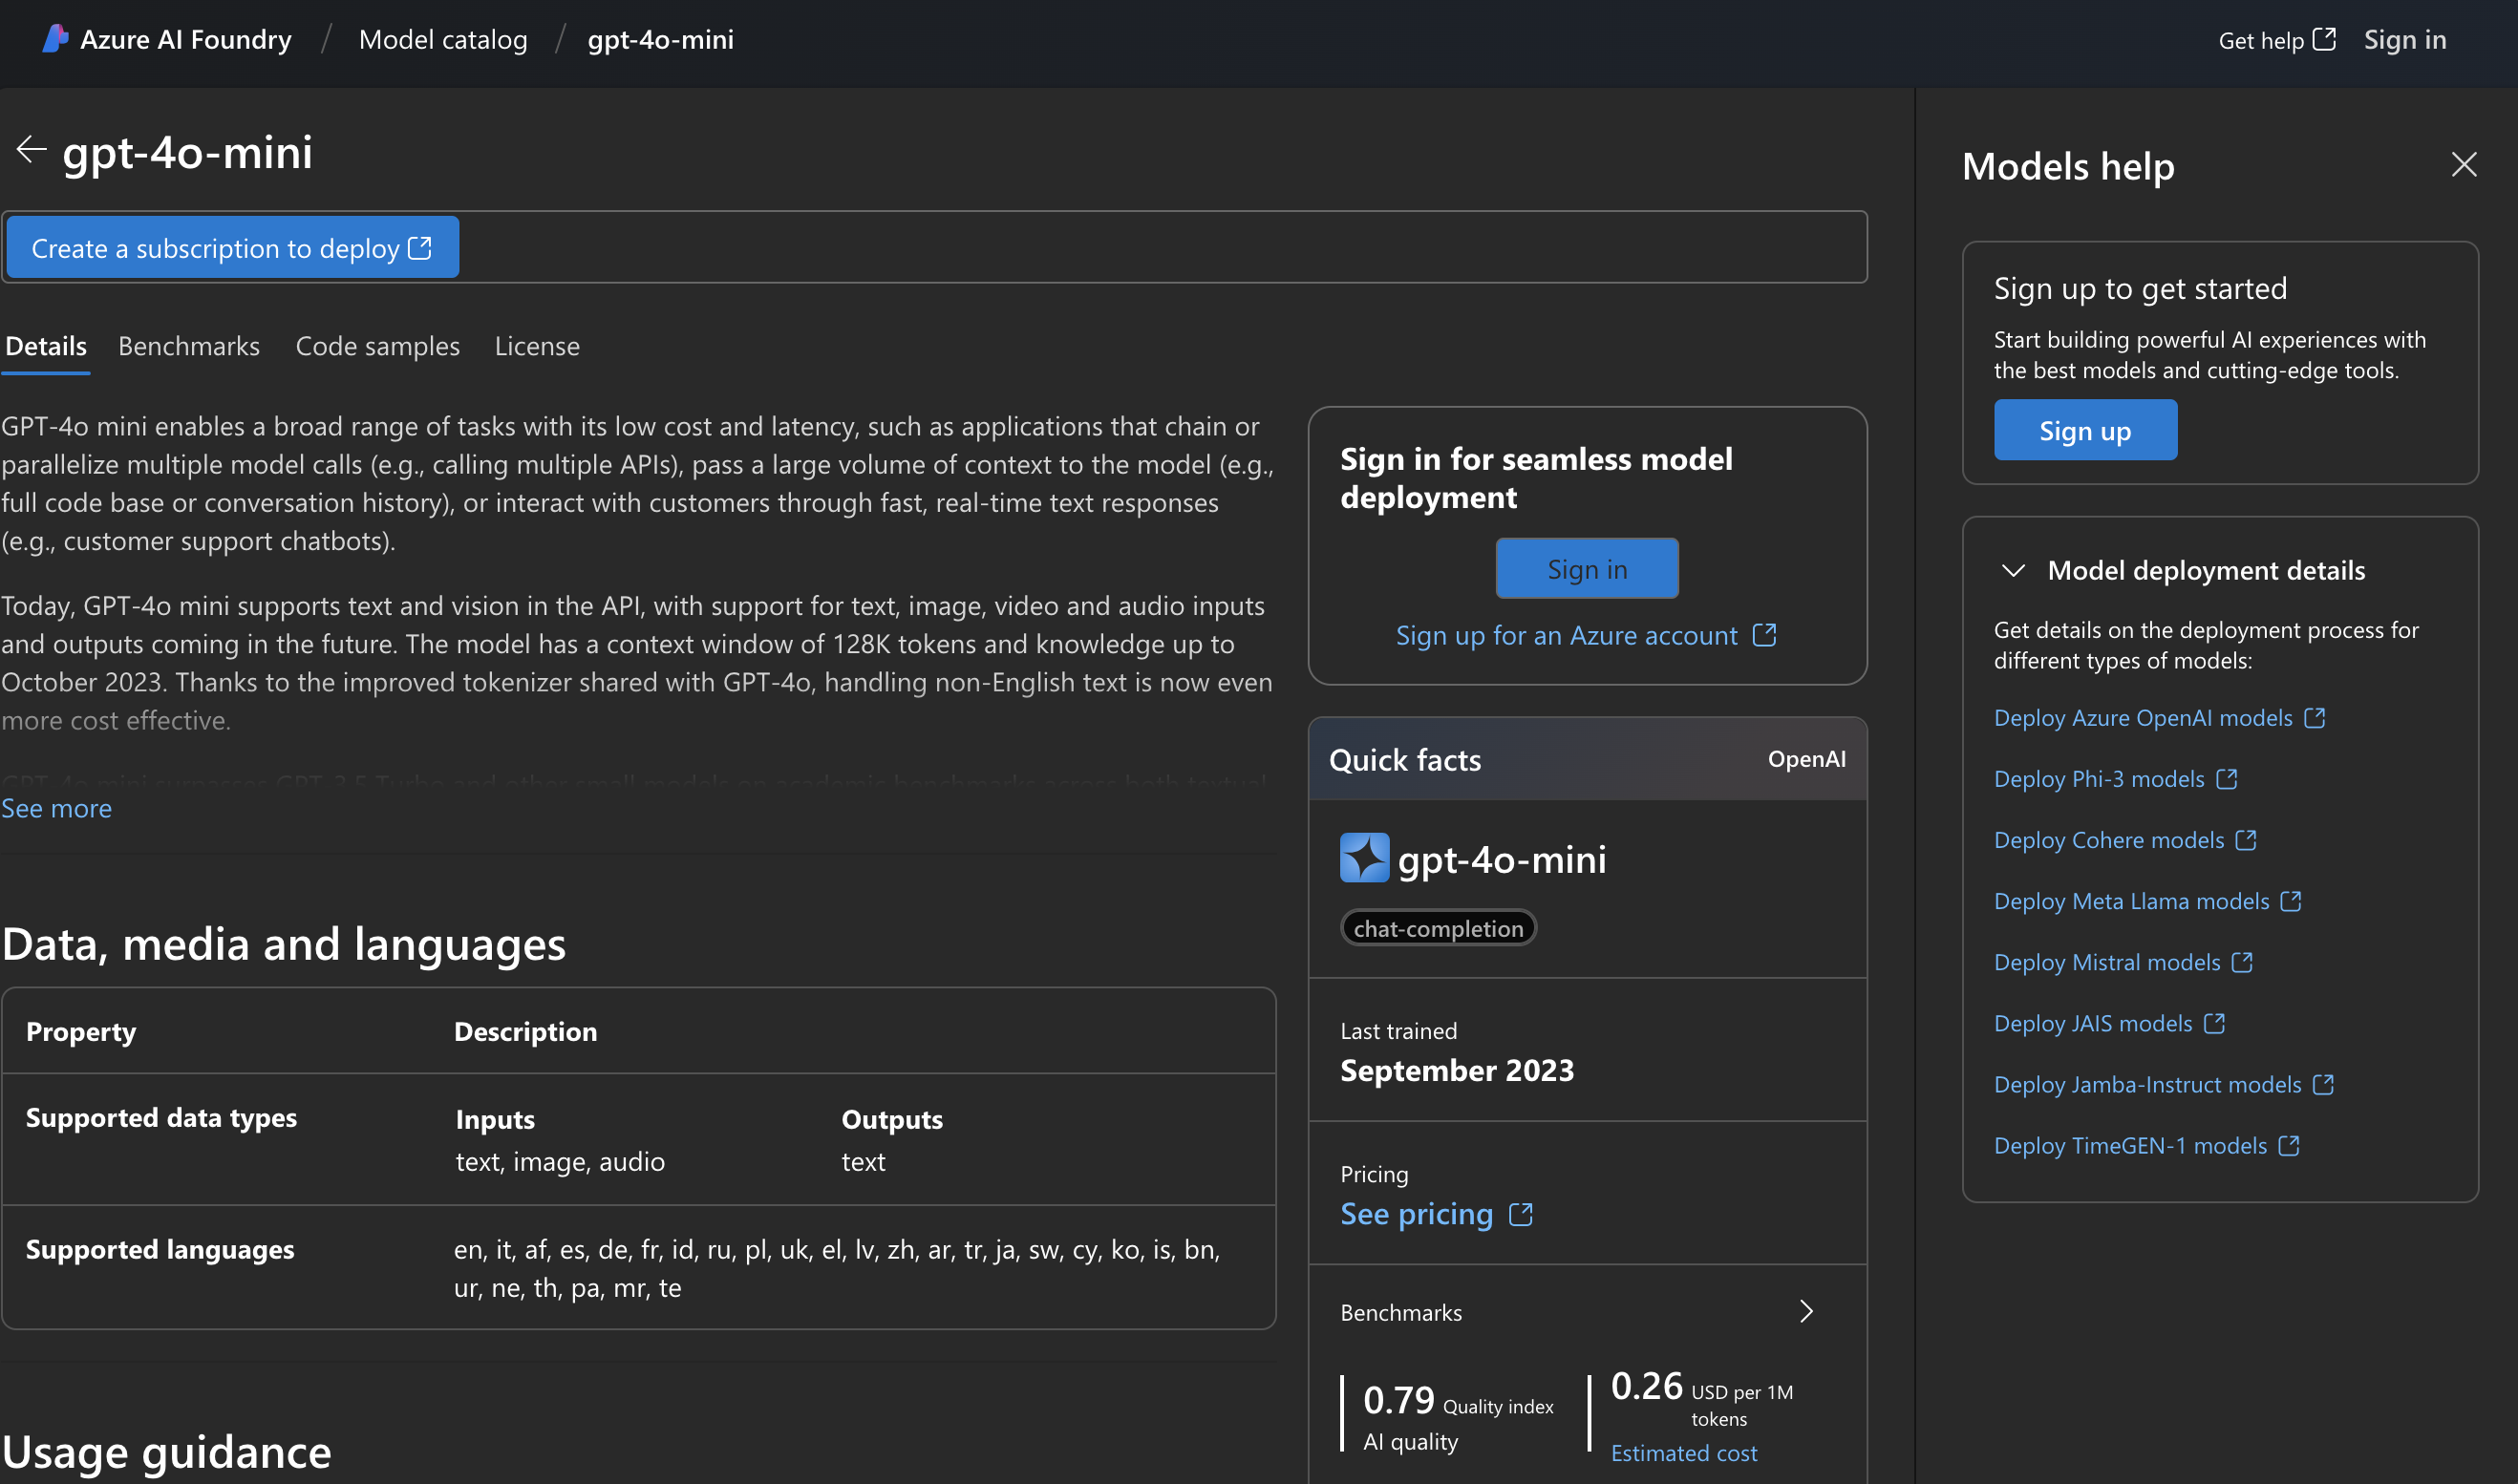
Task: Click the Supported data types row label
Action: pyautogui.click(x=161, y=1117)
